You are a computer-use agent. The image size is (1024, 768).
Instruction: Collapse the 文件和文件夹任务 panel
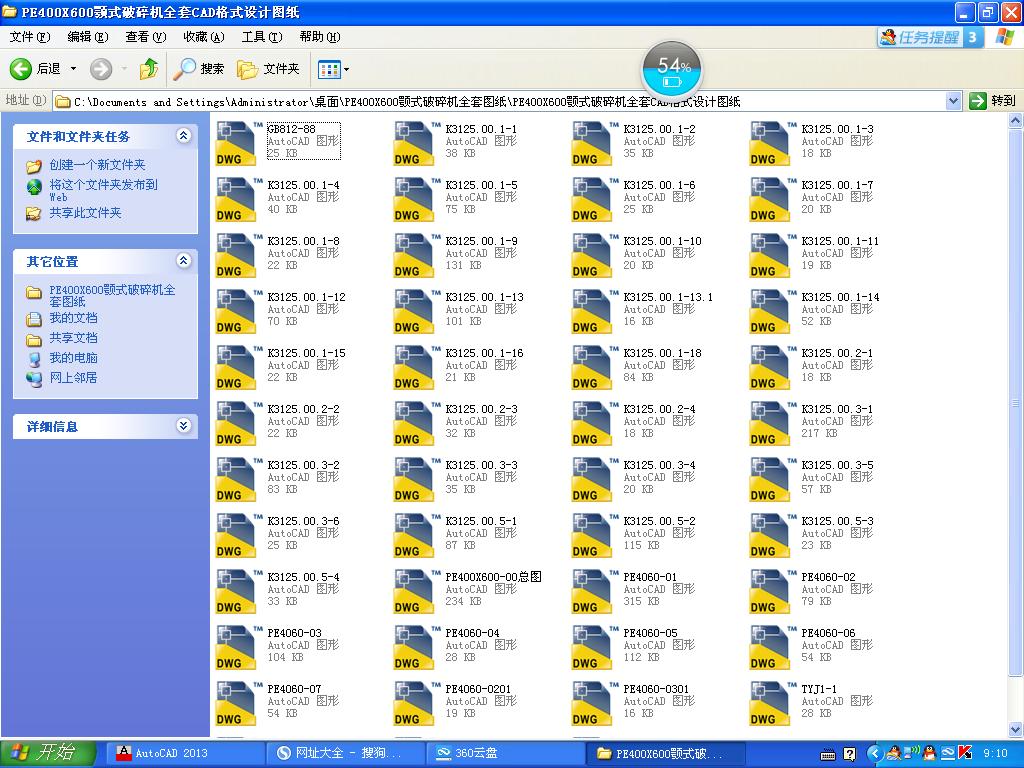coord(184,135)
